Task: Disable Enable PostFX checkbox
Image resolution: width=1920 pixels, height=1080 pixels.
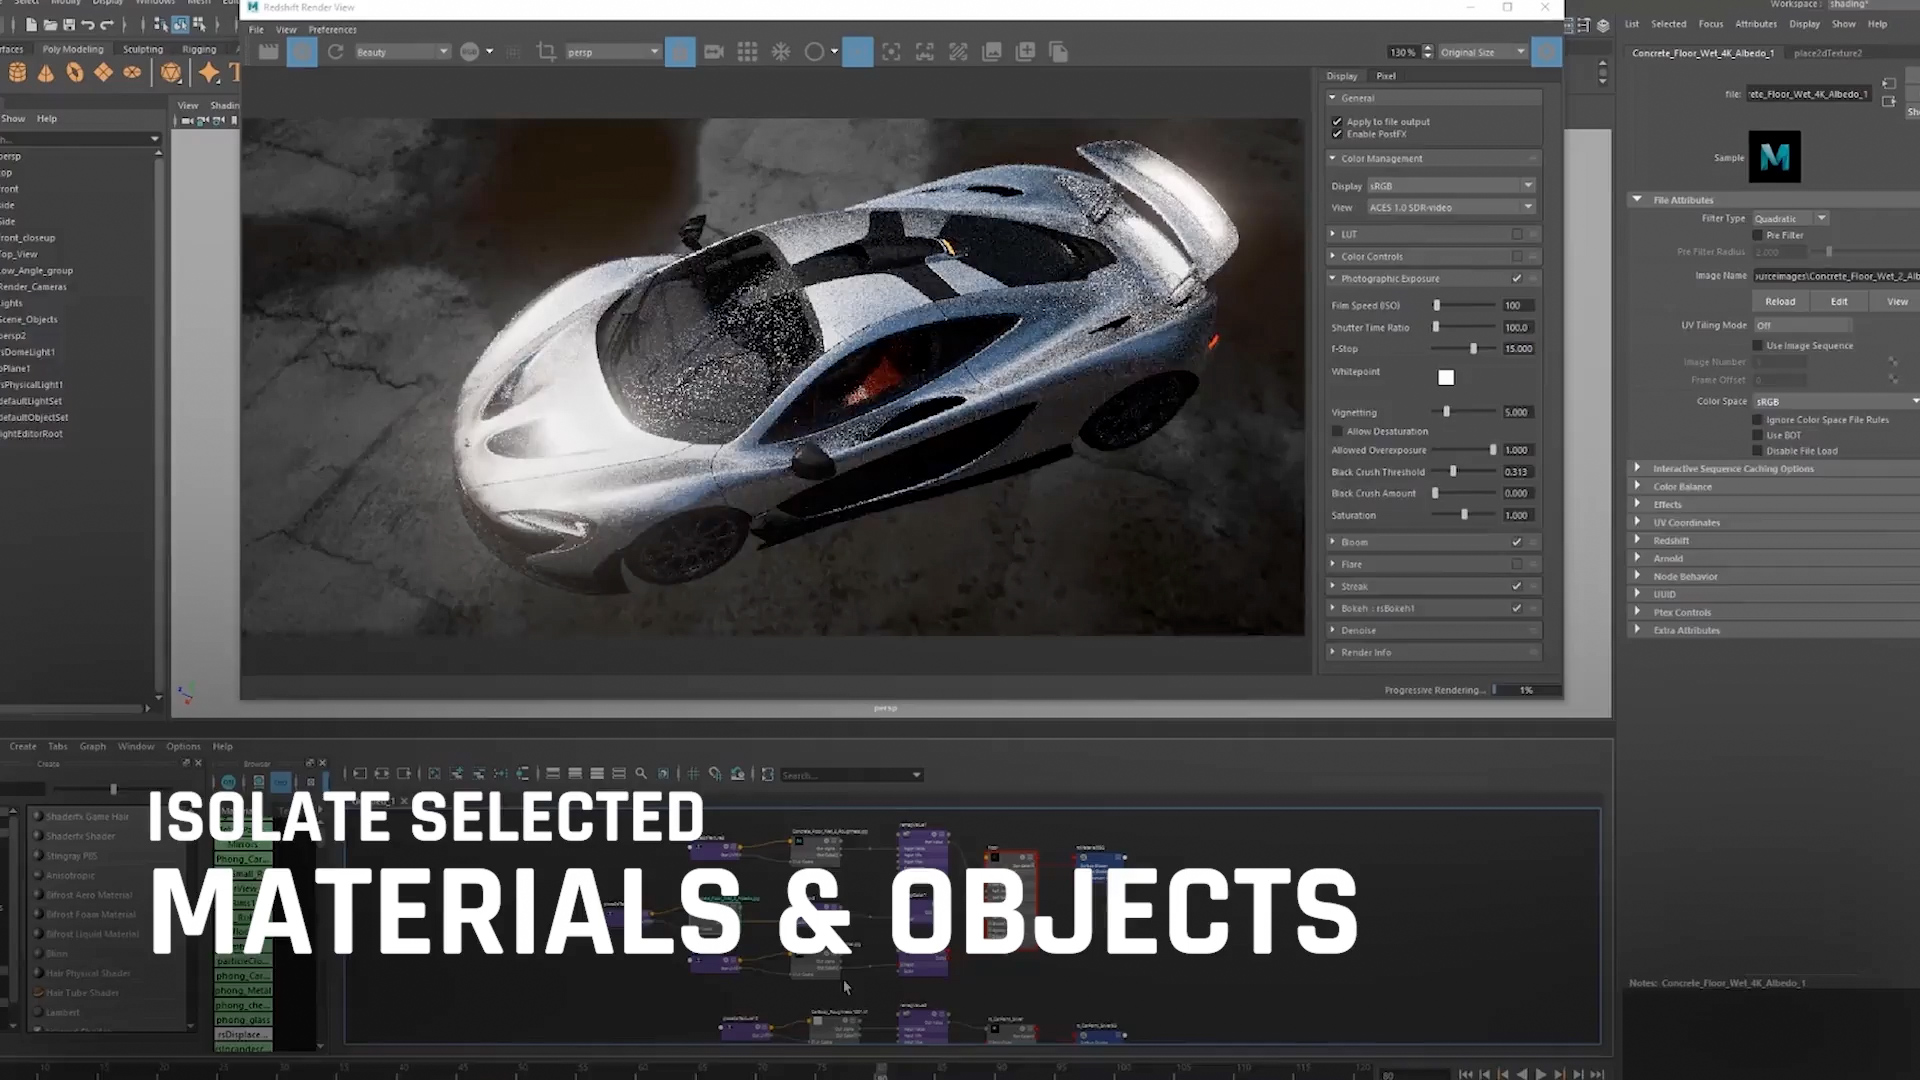Action: pos(1337,134)
